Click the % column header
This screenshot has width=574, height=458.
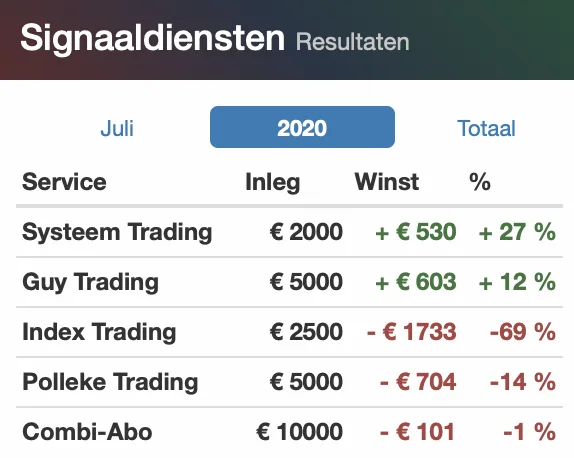point(480,182)
